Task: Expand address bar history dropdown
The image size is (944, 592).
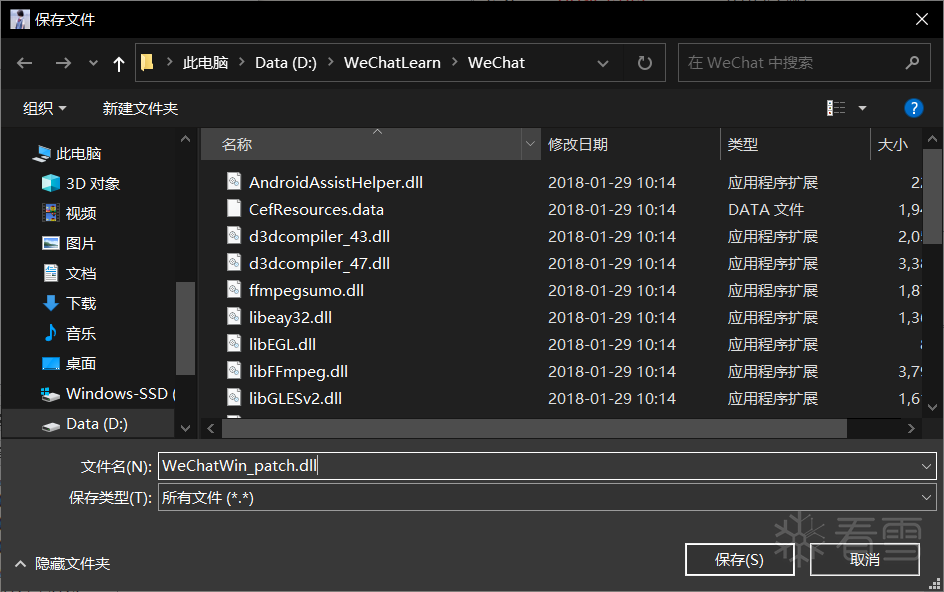Action: point(603,63)
